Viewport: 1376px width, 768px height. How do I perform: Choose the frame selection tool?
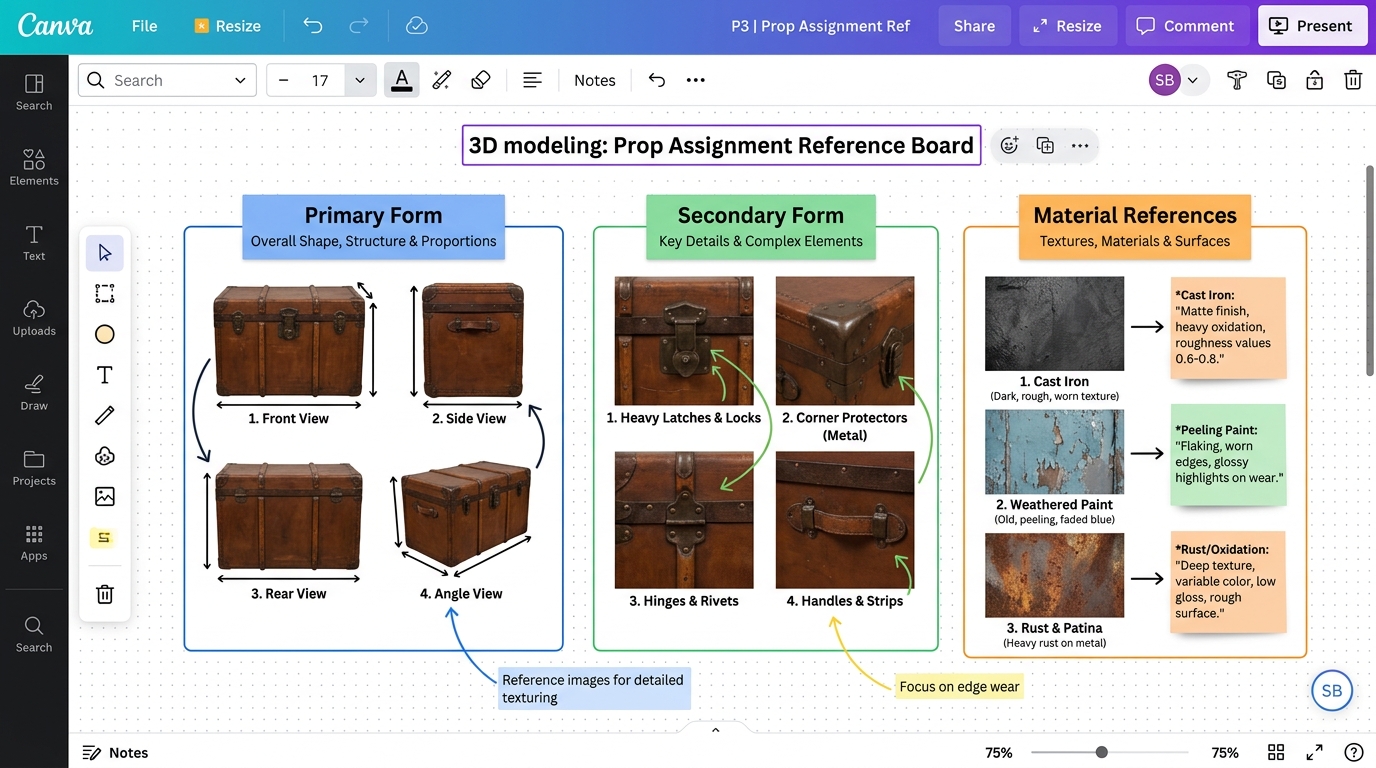coord(105,293)
